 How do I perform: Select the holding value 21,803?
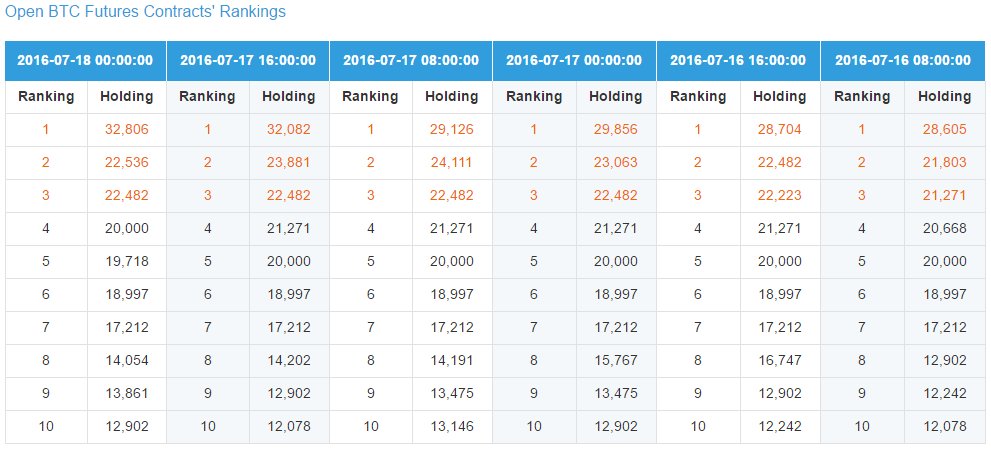(x=944, y=163)
